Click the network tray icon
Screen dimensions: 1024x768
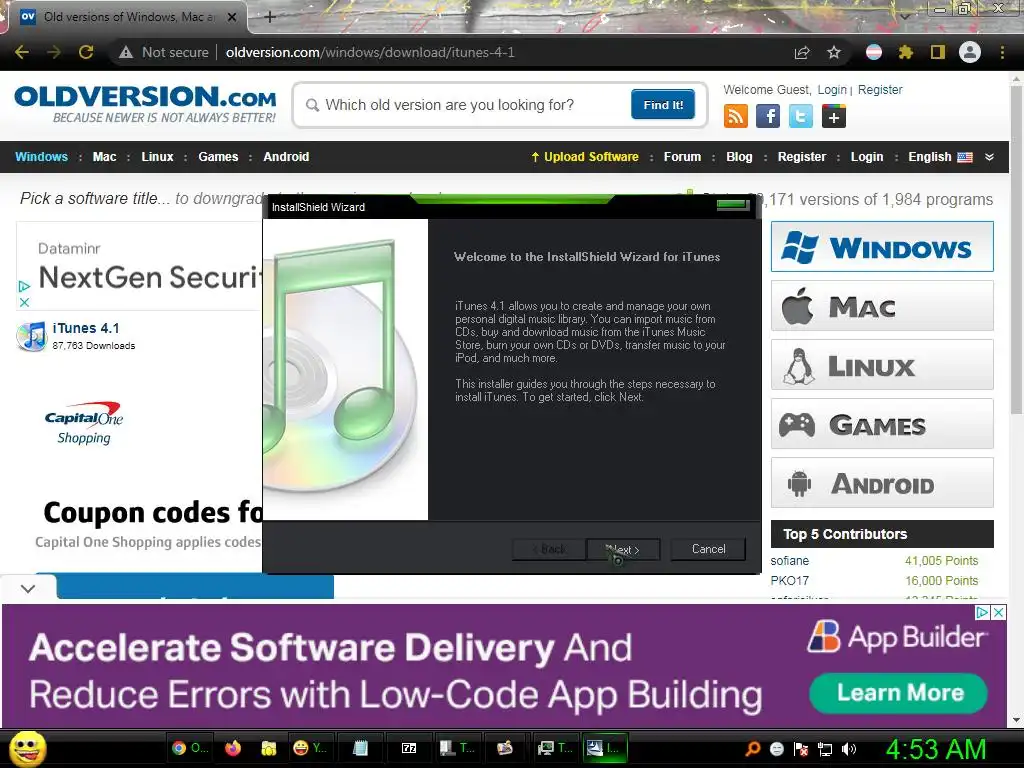(825, 749)
